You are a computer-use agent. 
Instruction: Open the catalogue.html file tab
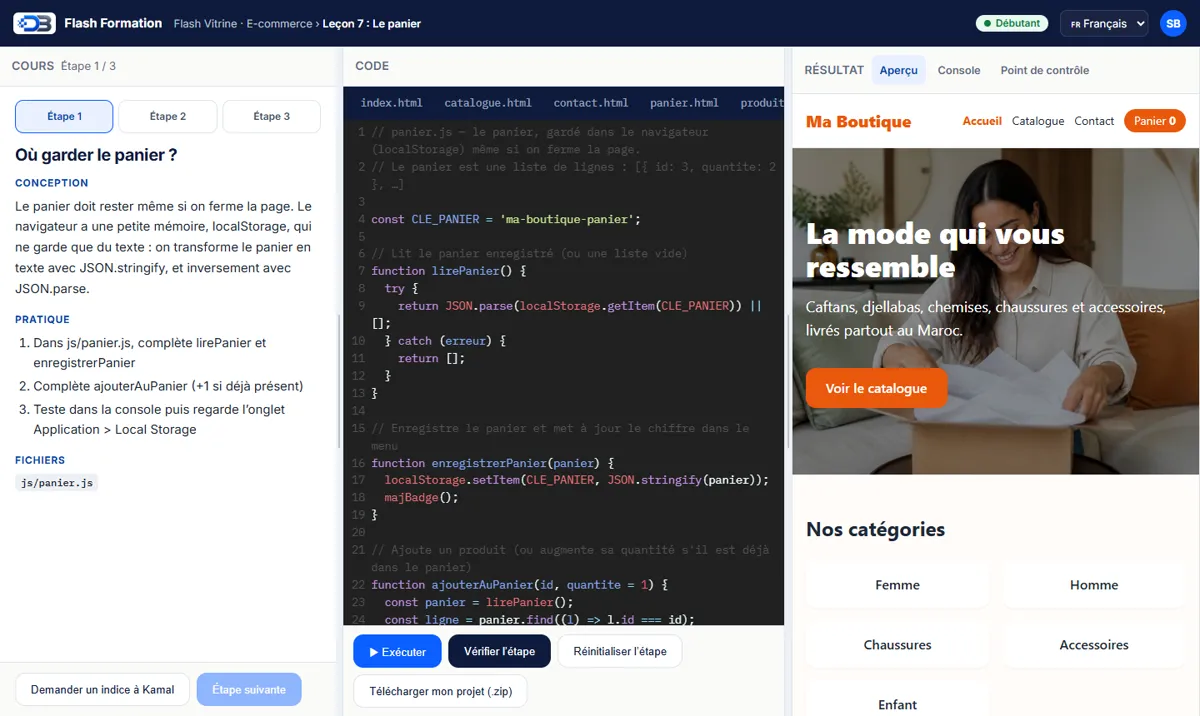tap(488, 102)
